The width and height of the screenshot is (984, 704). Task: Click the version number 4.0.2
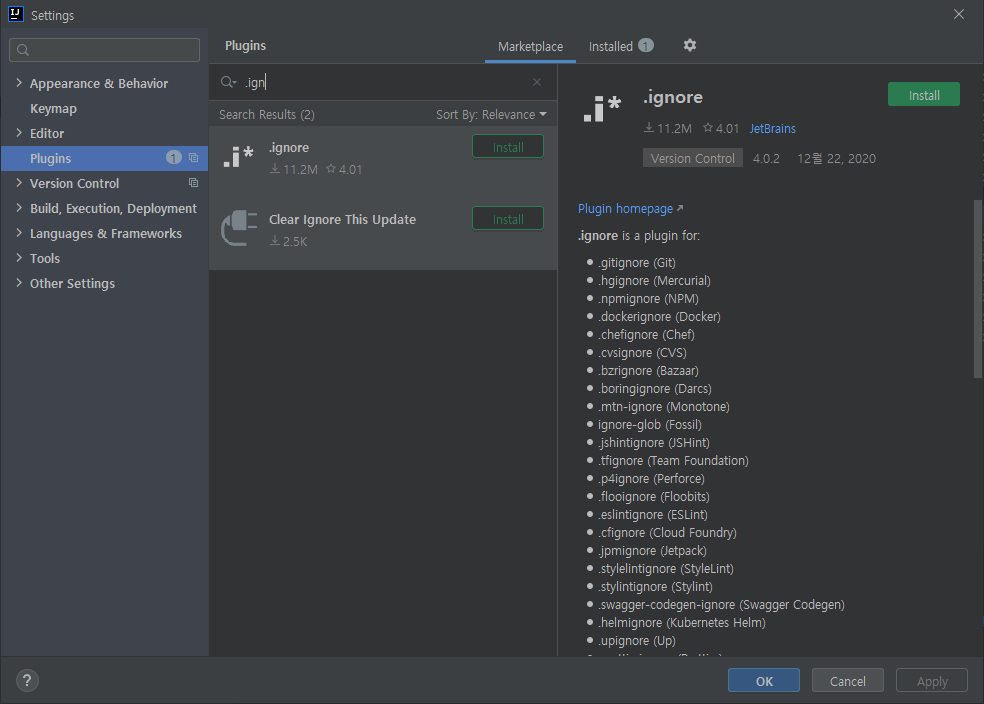tap(766, 158)
